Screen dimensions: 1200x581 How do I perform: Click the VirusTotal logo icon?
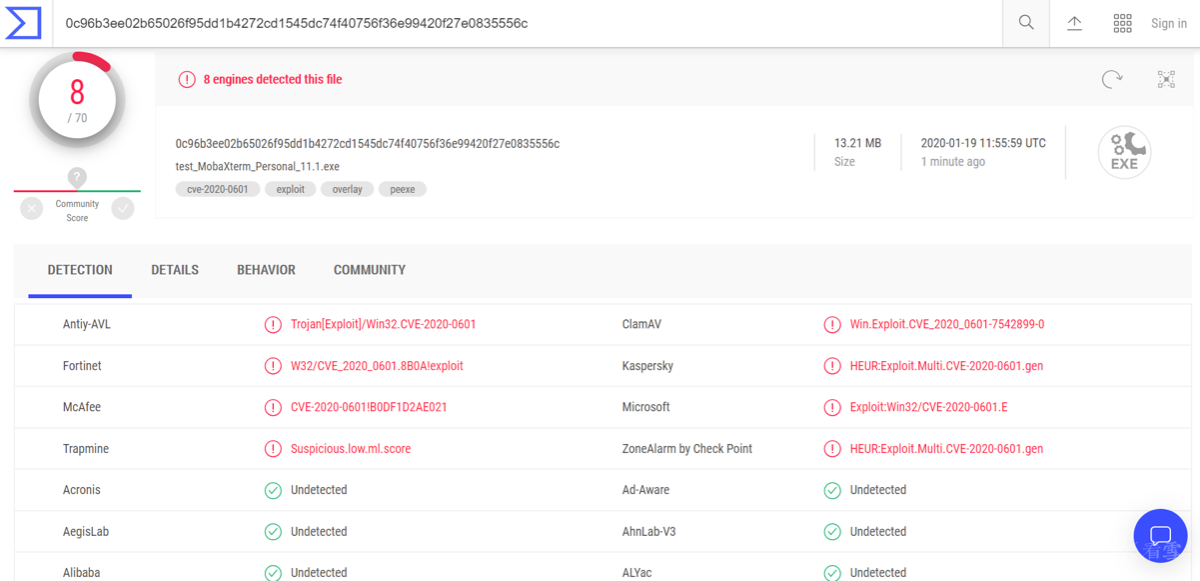[23, 23]
